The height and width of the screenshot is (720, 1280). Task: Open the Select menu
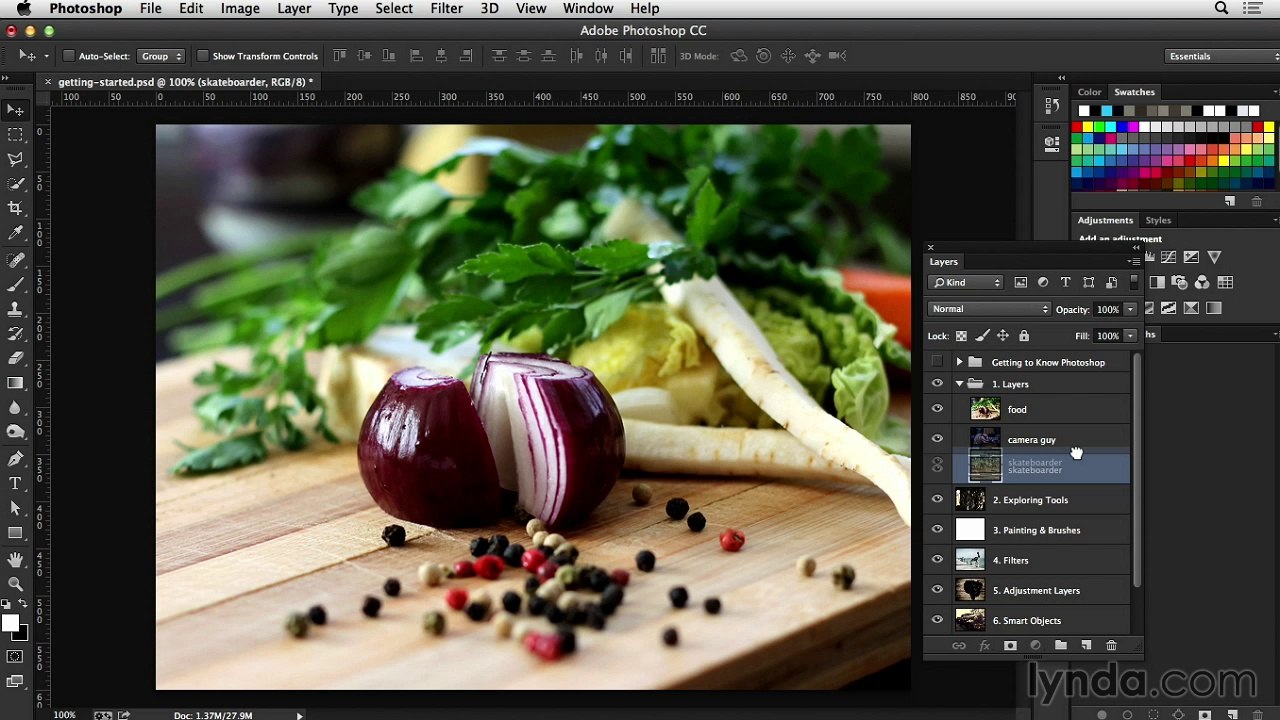tap(394, 8)
